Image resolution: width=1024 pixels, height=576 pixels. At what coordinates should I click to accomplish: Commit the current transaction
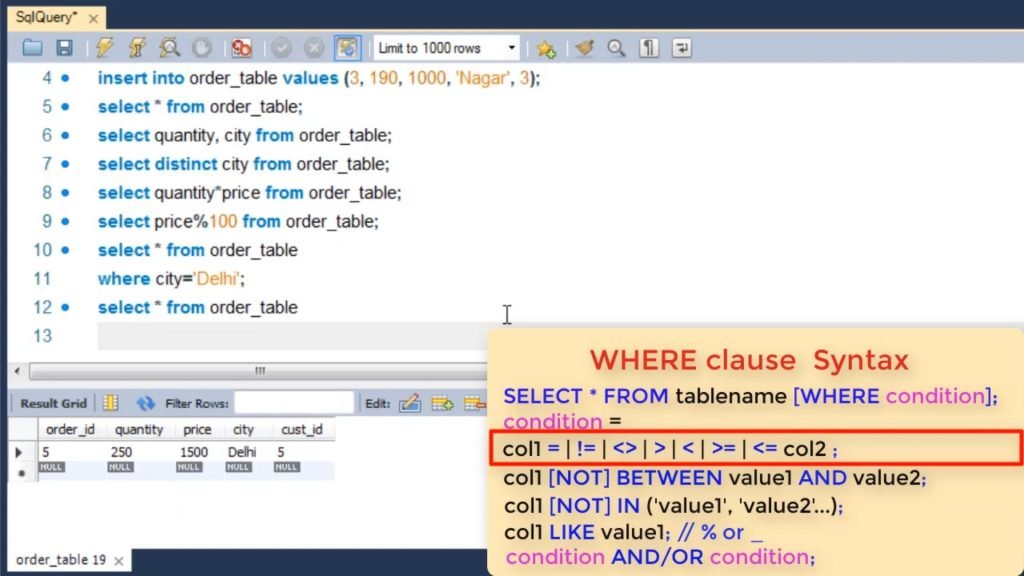coord(283,47)
